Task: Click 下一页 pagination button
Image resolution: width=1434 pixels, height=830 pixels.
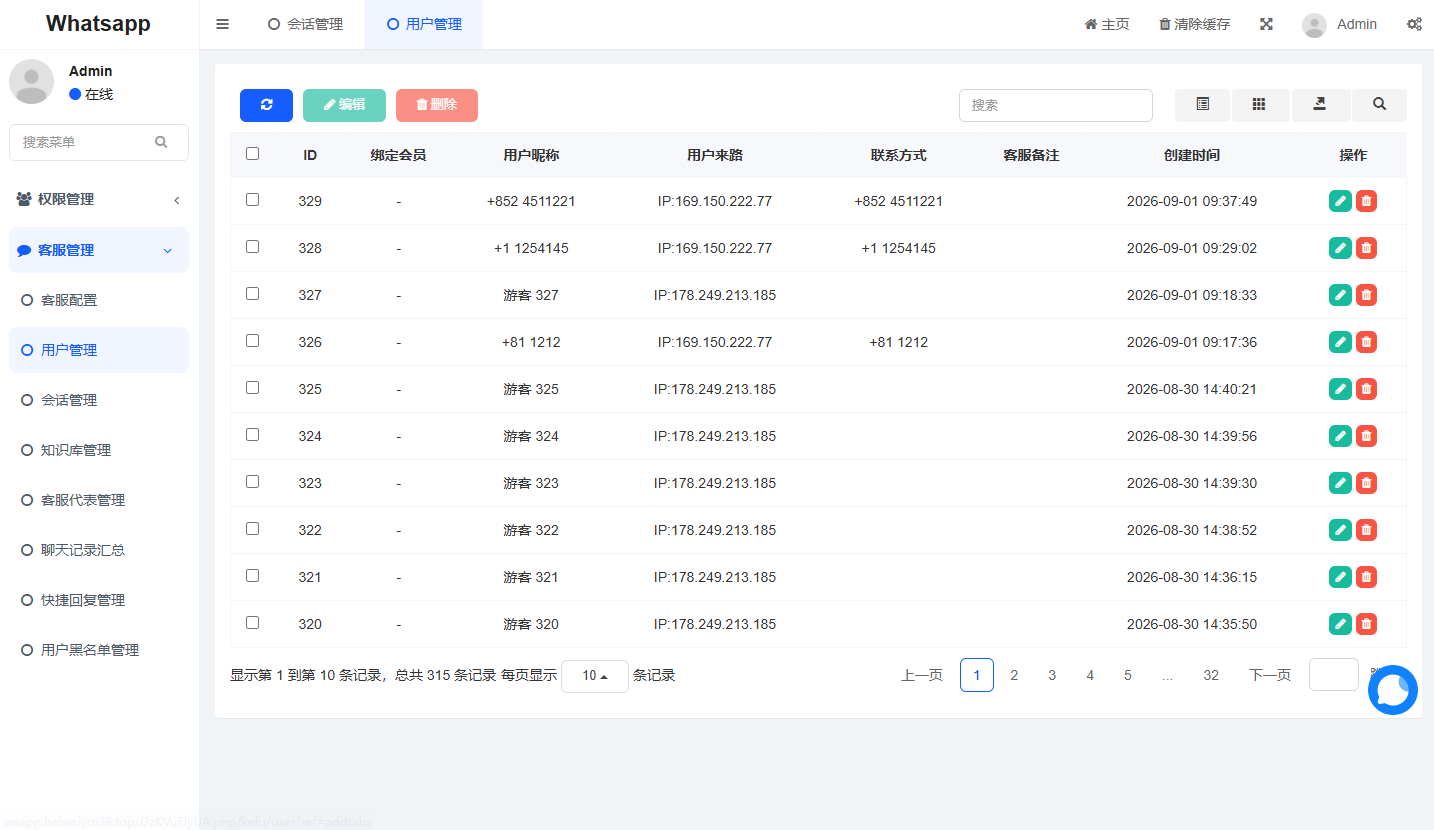Action: pyautogui.click(x=1270, y=675)
